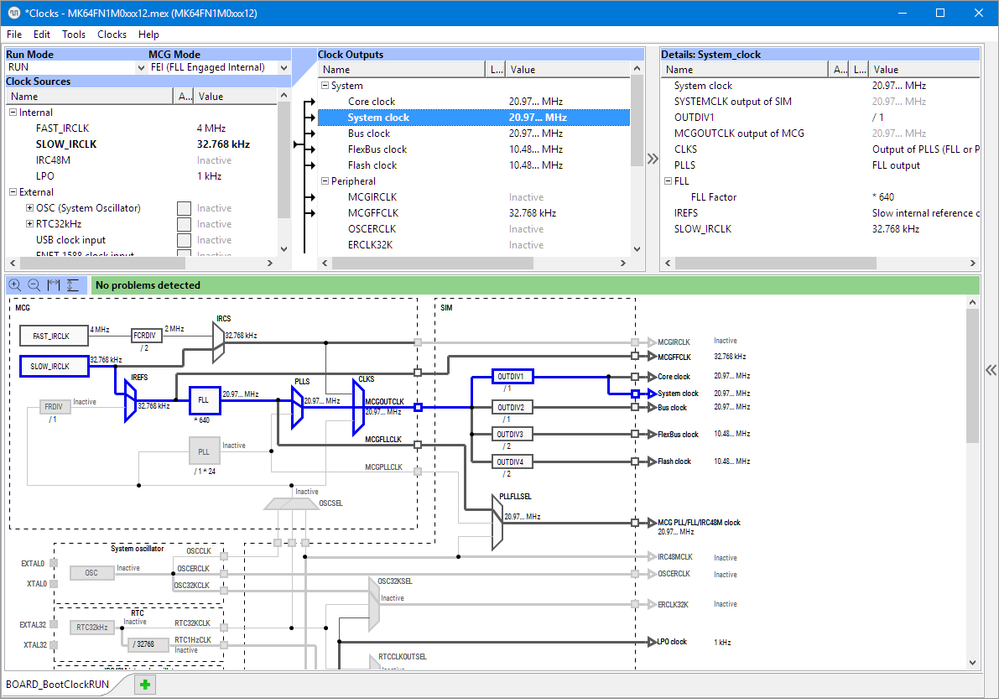Enable OSC (System Oscillator) checkbox
Screen dimensions: 999x699
coord(184,208)
